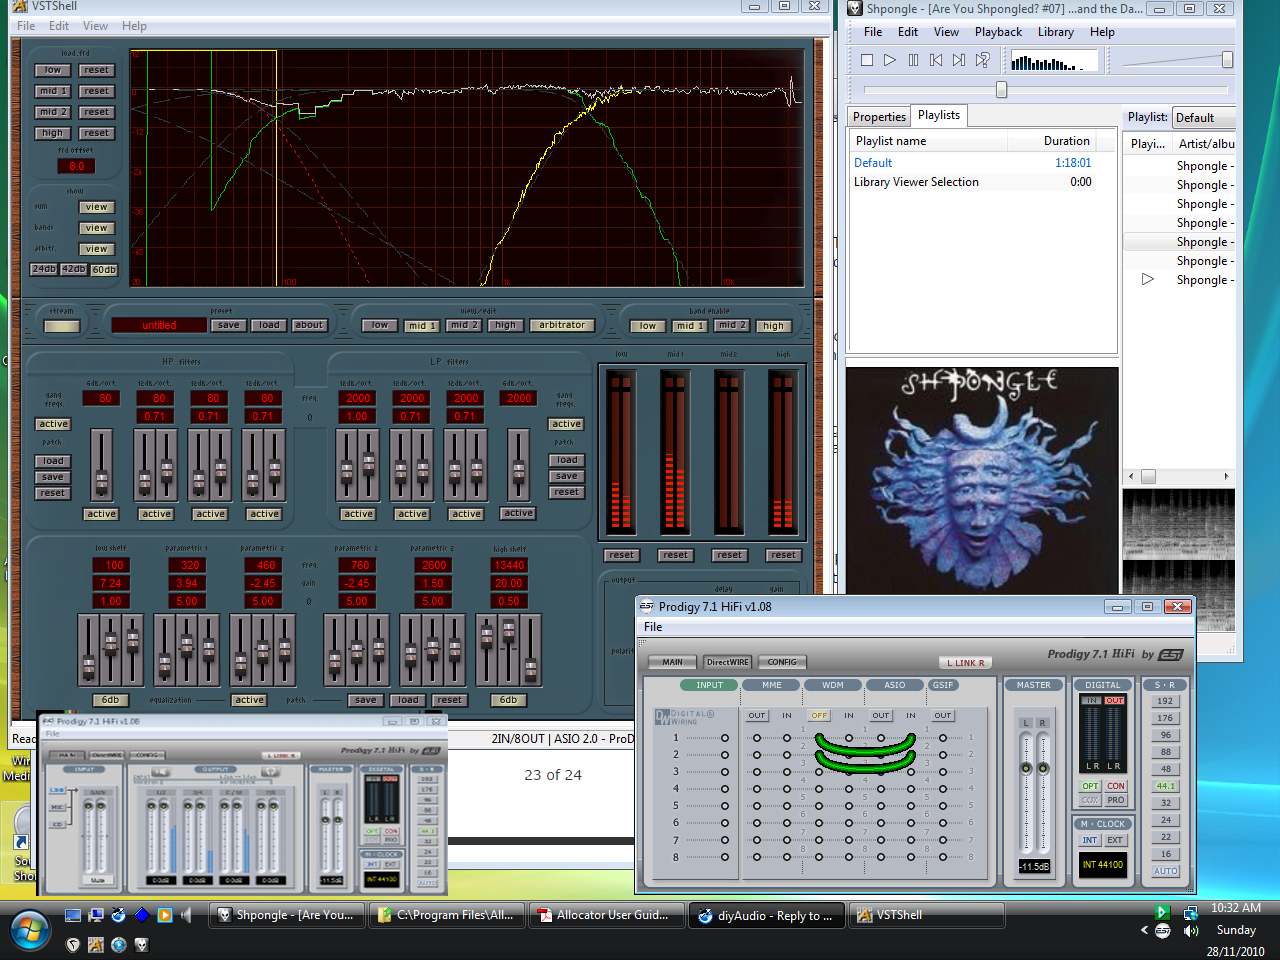
Task: Switch to the Properties tab in foobar2000
Action: coord(879,117)
